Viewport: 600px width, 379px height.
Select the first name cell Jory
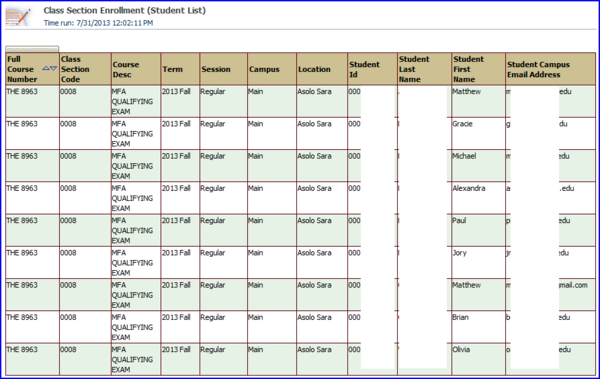pos(478,262)
